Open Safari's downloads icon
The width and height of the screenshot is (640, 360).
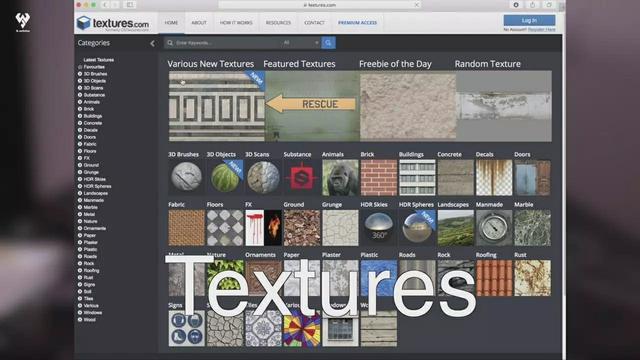pyautogui.click(x=516, y=5)
